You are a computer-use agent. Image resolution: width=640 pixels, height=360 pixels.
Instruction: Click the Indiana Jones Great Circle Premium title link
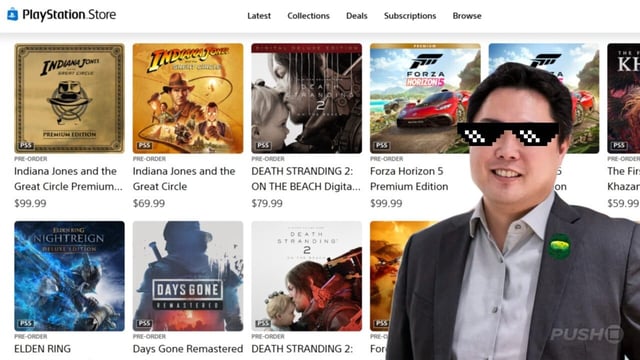68,179
